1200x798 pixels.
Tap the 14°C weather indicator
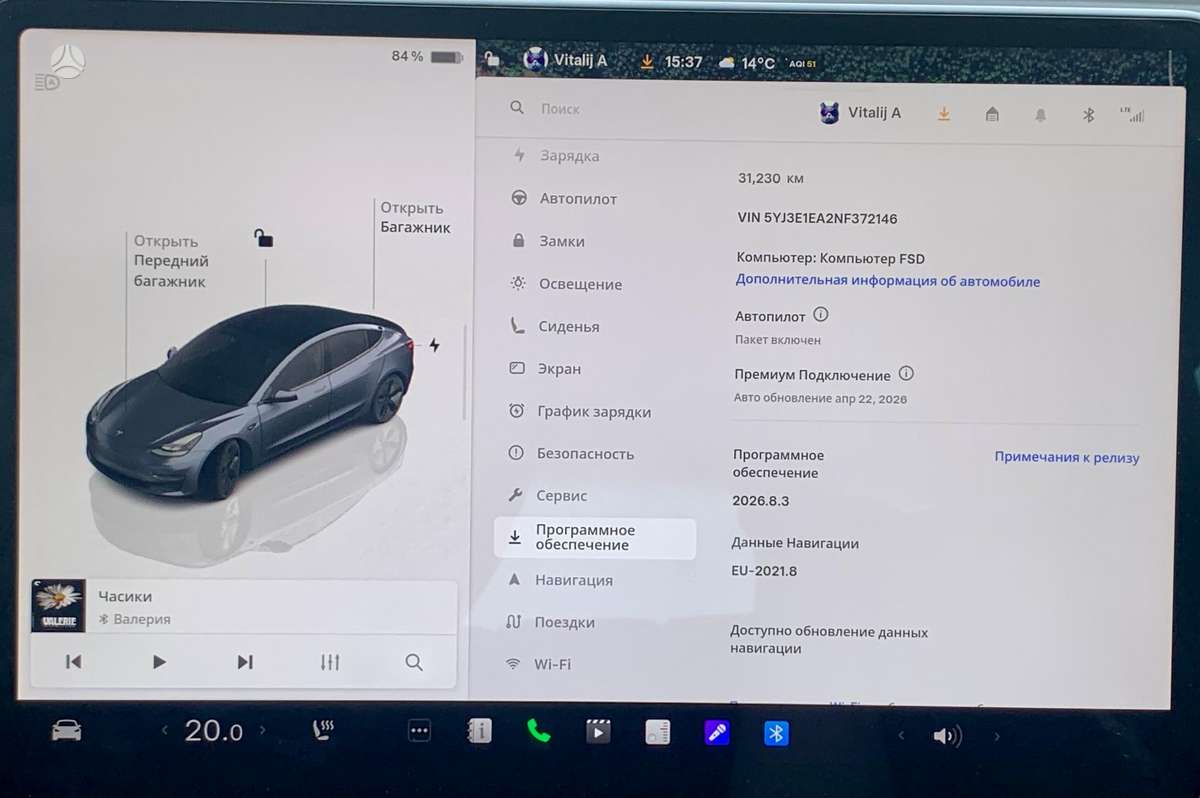[748, 63]
